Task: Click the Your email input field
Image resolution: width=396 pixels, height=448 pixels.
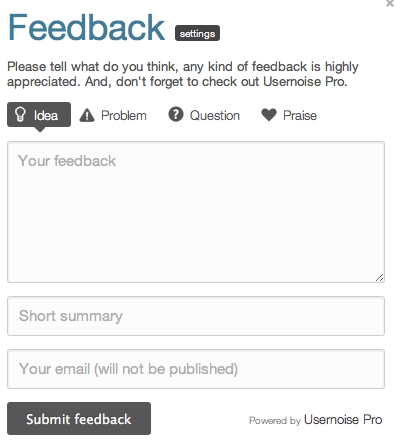Action: (x=196, y=369)
